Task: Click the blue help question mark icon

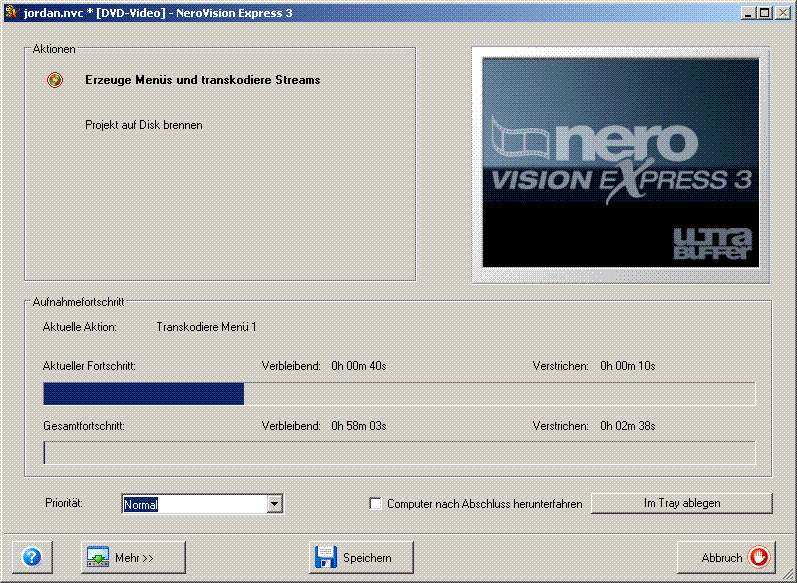Action: coord(32,557)
